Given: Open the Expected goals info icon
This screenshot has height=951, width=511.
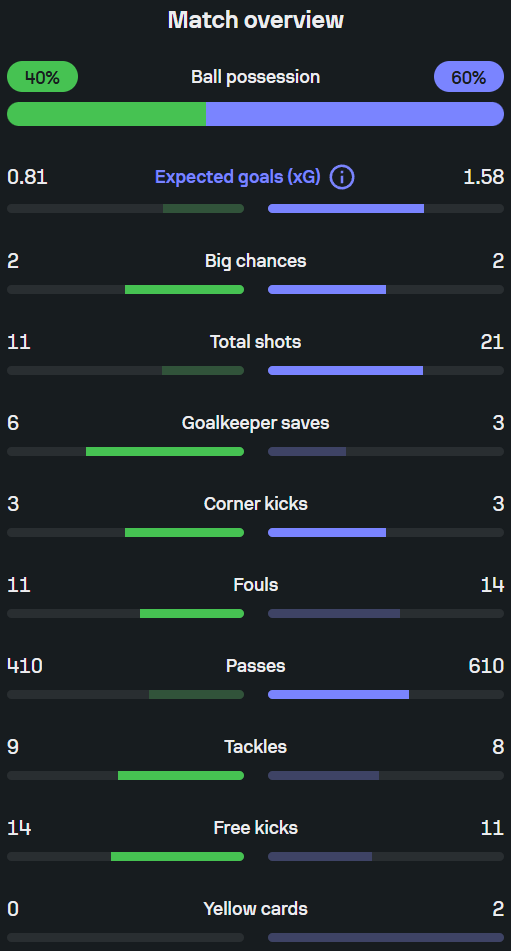Looking at the screenshot, I should point(342,178).
